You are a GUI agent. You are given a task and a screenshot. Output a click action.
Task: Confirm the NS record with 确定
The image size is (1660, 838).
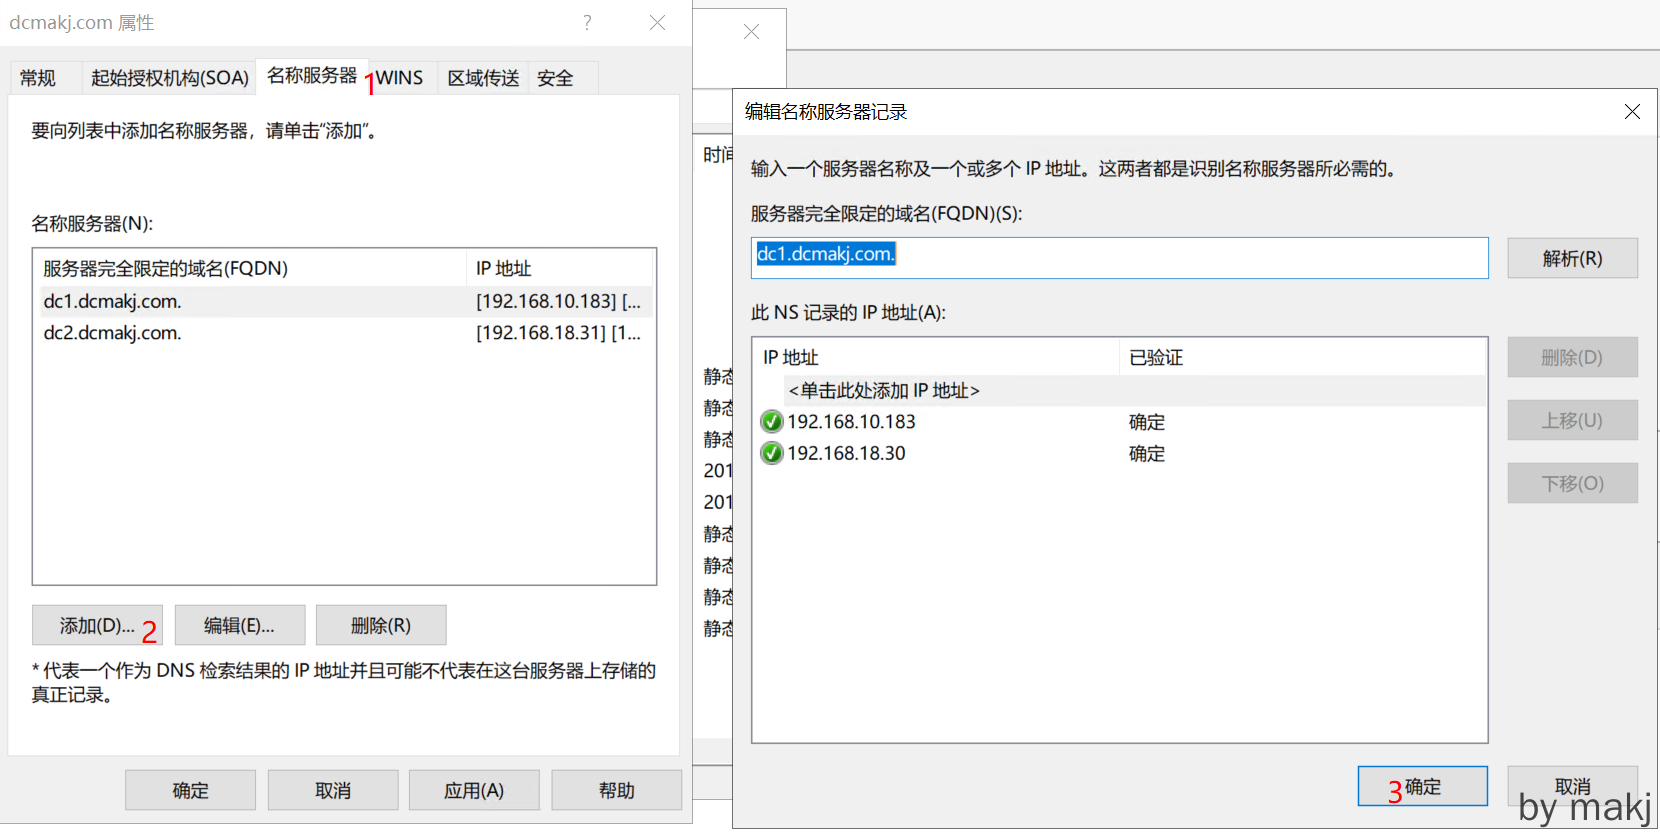point(1422,787)
